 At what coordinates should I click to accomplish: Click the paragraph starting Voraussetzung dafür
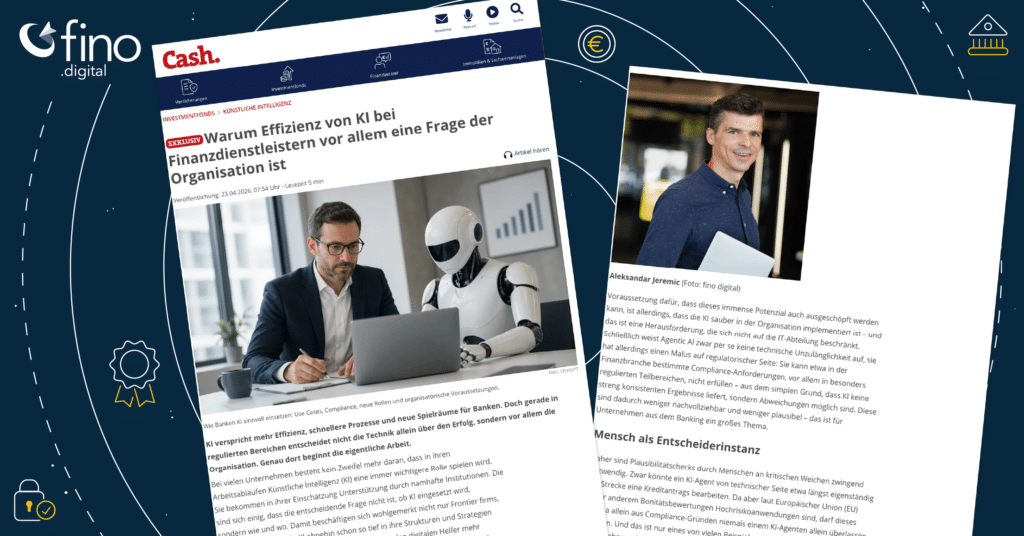[738, 362]
